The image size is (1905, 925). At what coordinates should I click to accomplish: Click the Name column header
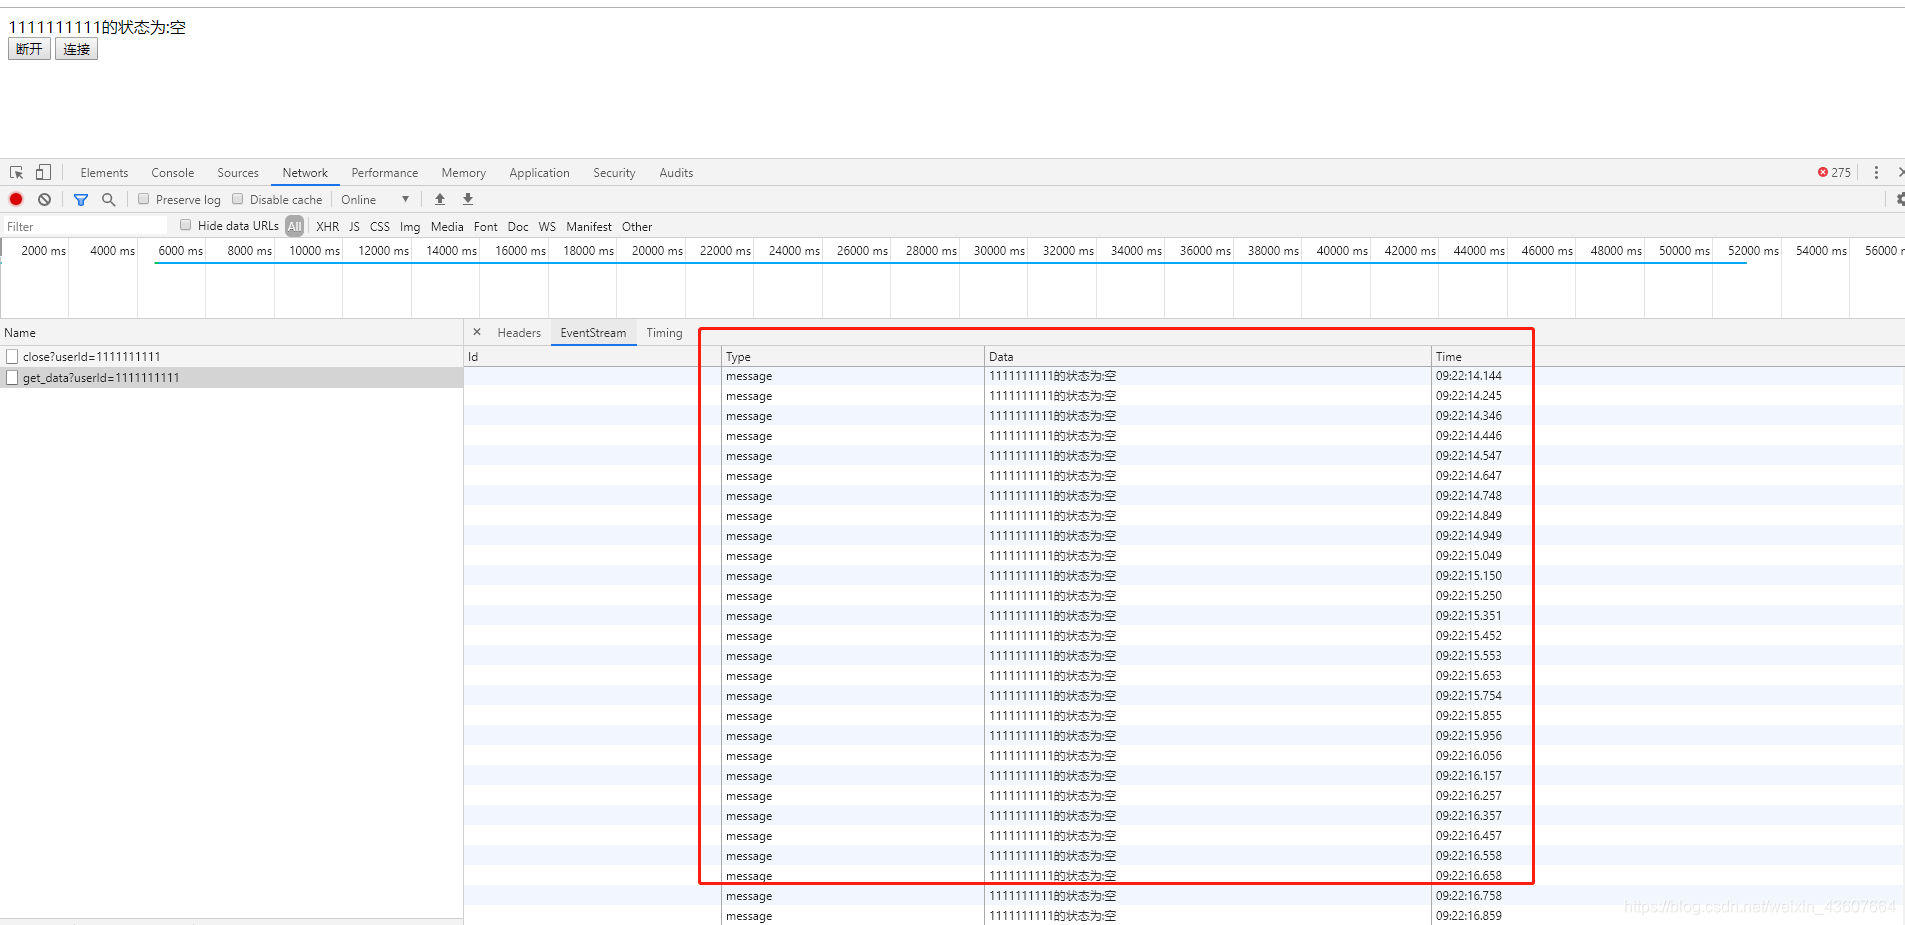(x=231, y=333)
